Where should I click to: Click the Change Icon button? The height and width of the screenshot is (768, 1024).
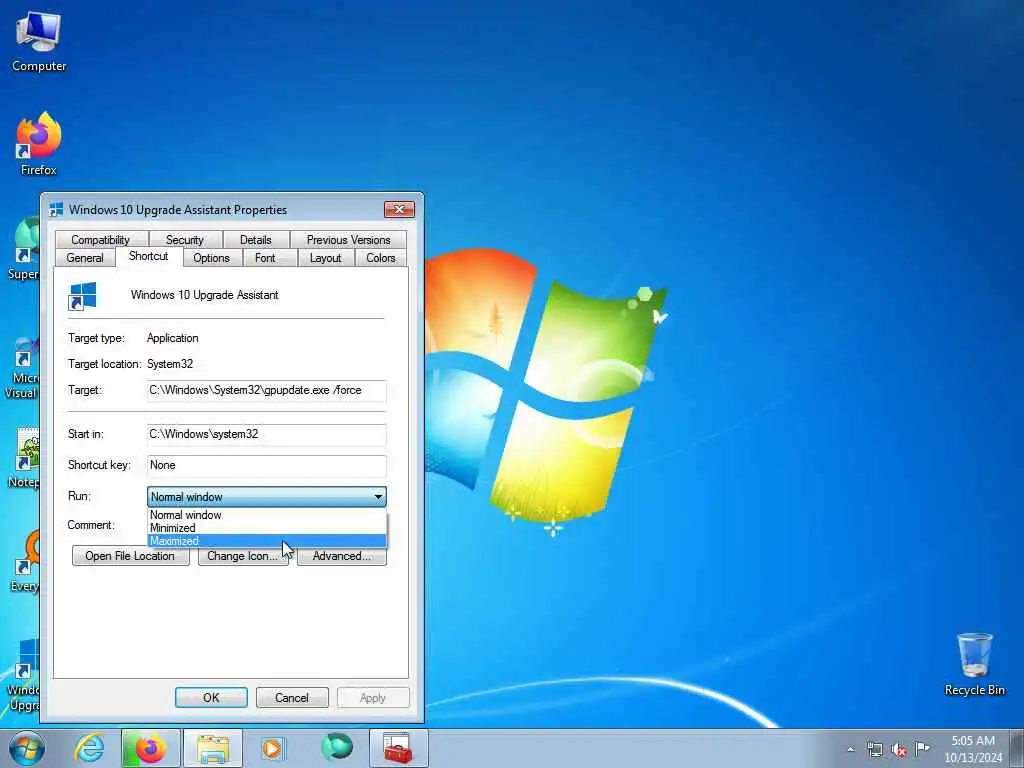[243, 556]
